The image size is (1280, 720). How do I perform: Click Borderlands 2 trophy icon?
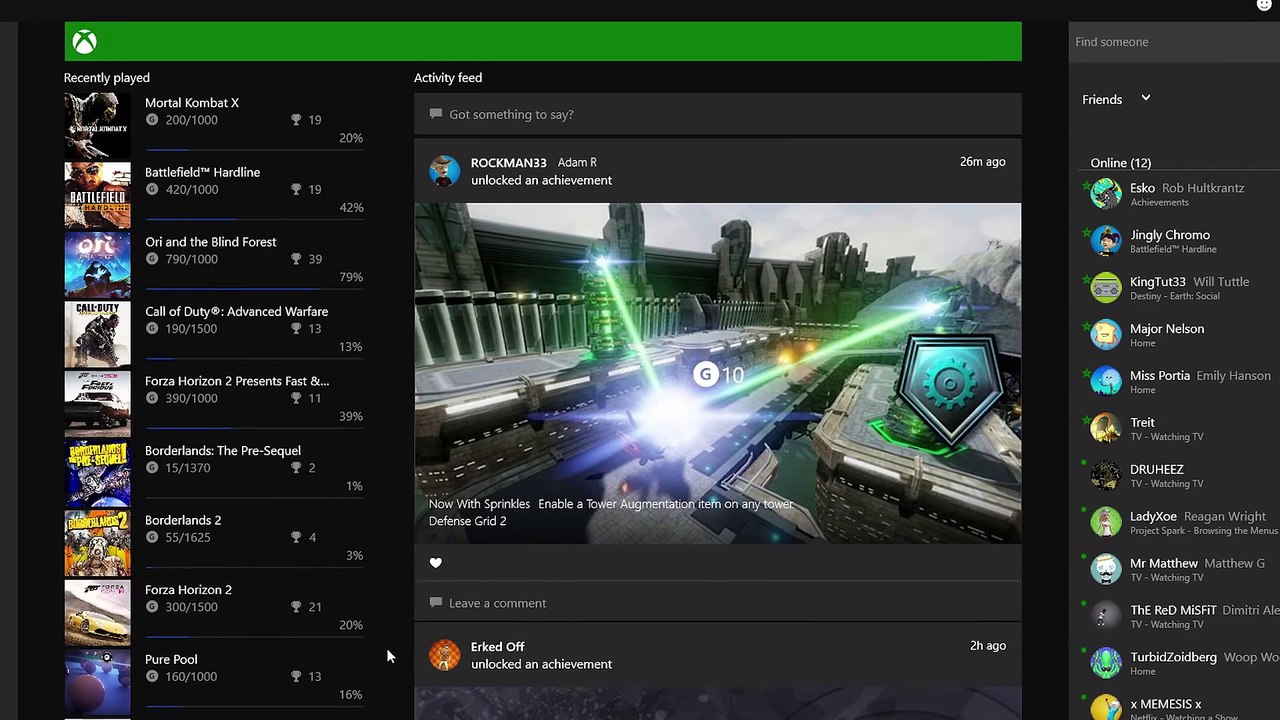296,537
